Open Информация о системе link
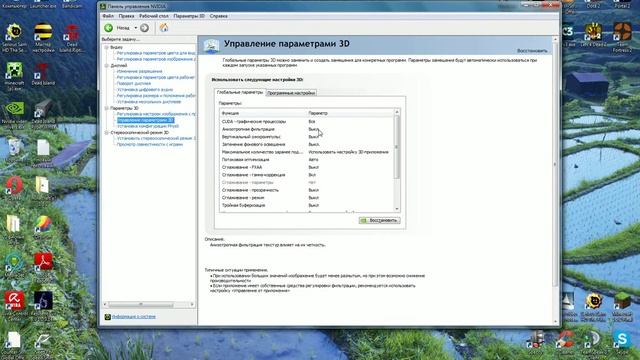Image resolution: width=640 pixels, height=360 pixels. click(x=133, y=317)
